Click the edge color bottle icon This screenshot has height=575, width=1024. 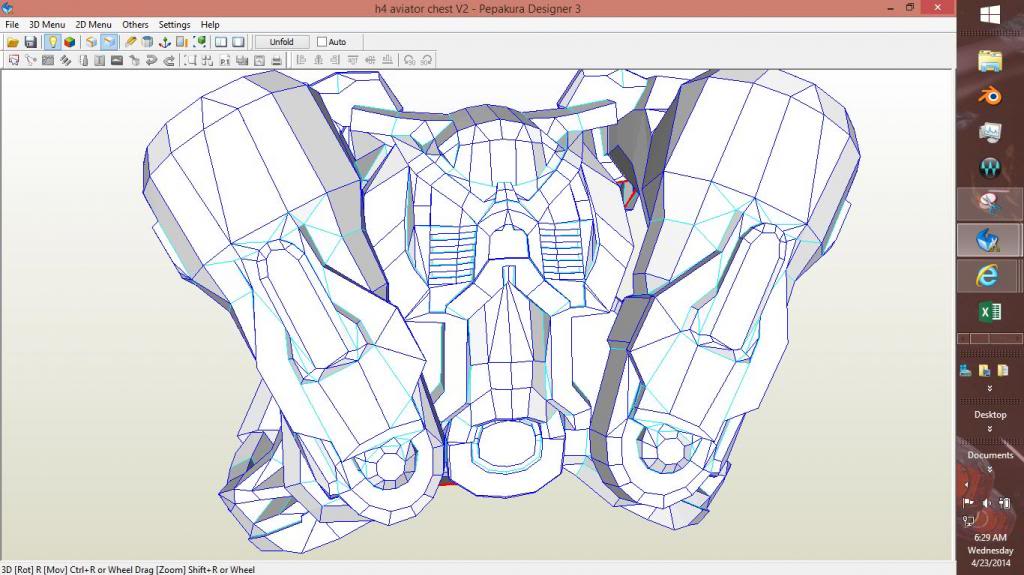[x=83, y=60]
